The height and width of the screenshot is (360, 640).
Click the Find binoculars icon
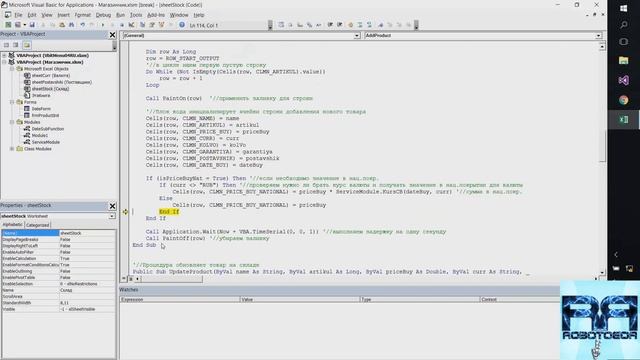click(x=71, y=25)
